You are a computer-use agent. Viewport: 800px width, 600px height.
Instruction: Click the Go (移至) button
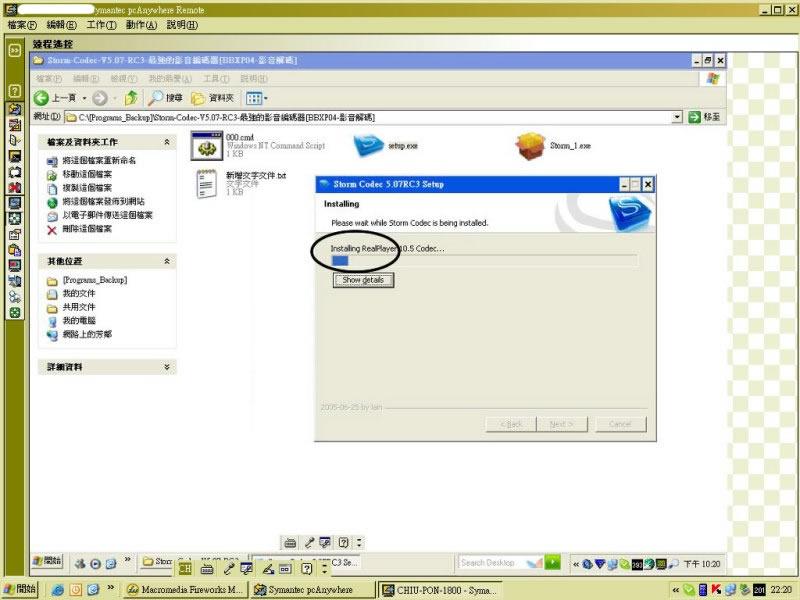coord(705,117)
